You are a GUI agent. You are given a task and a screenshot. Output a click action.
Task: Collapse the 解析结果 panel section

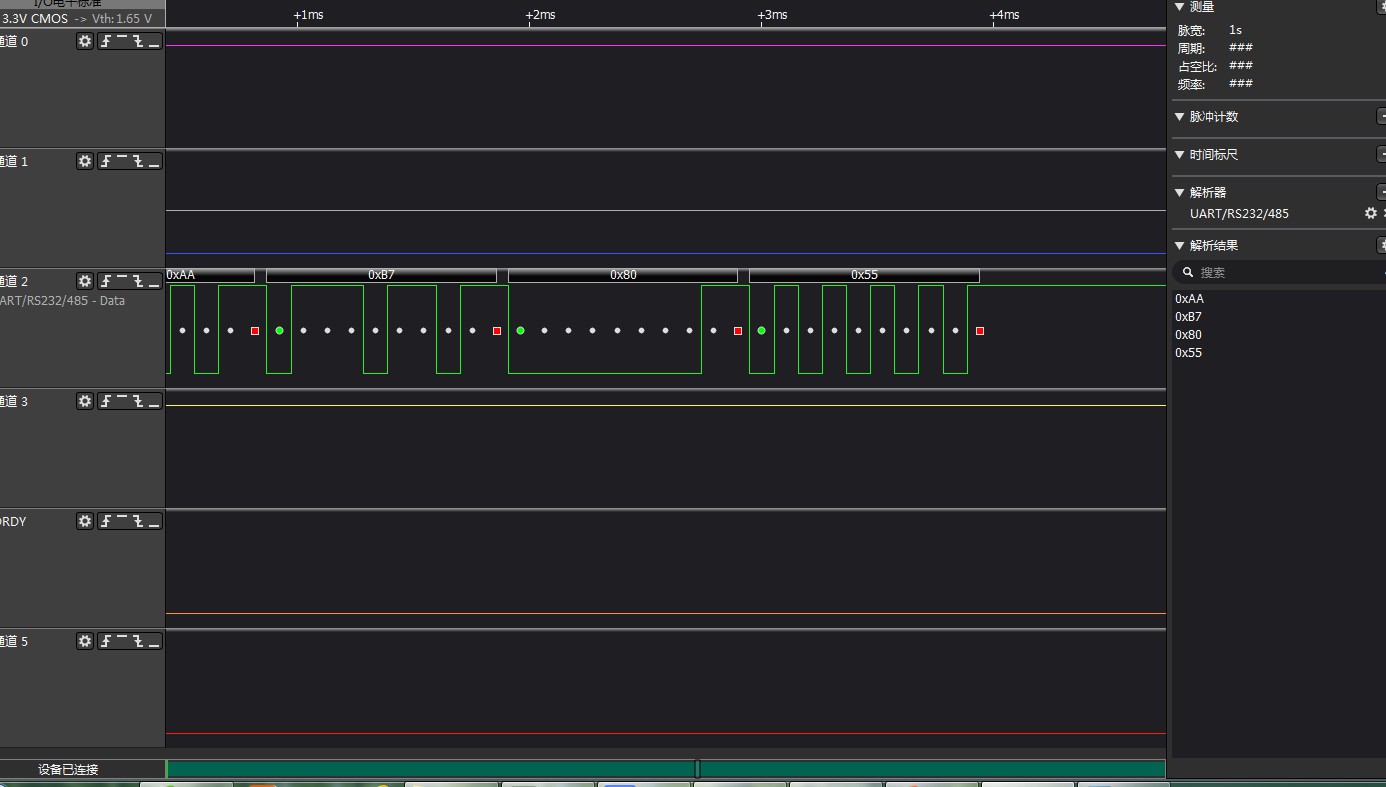click(1180, 245)
